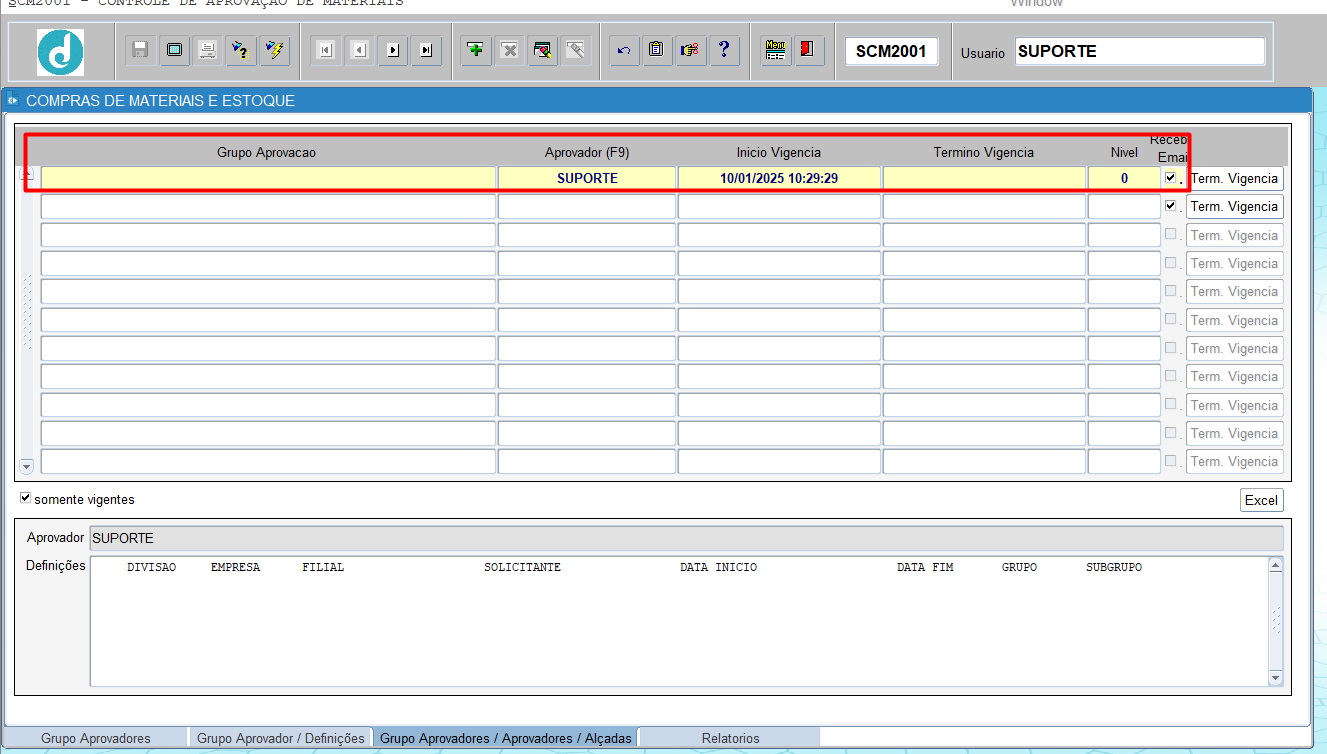Viewport: 1327px width, 754px height.
Task: Click the SCM2001 program code field
Action: (x=891, y=51)
